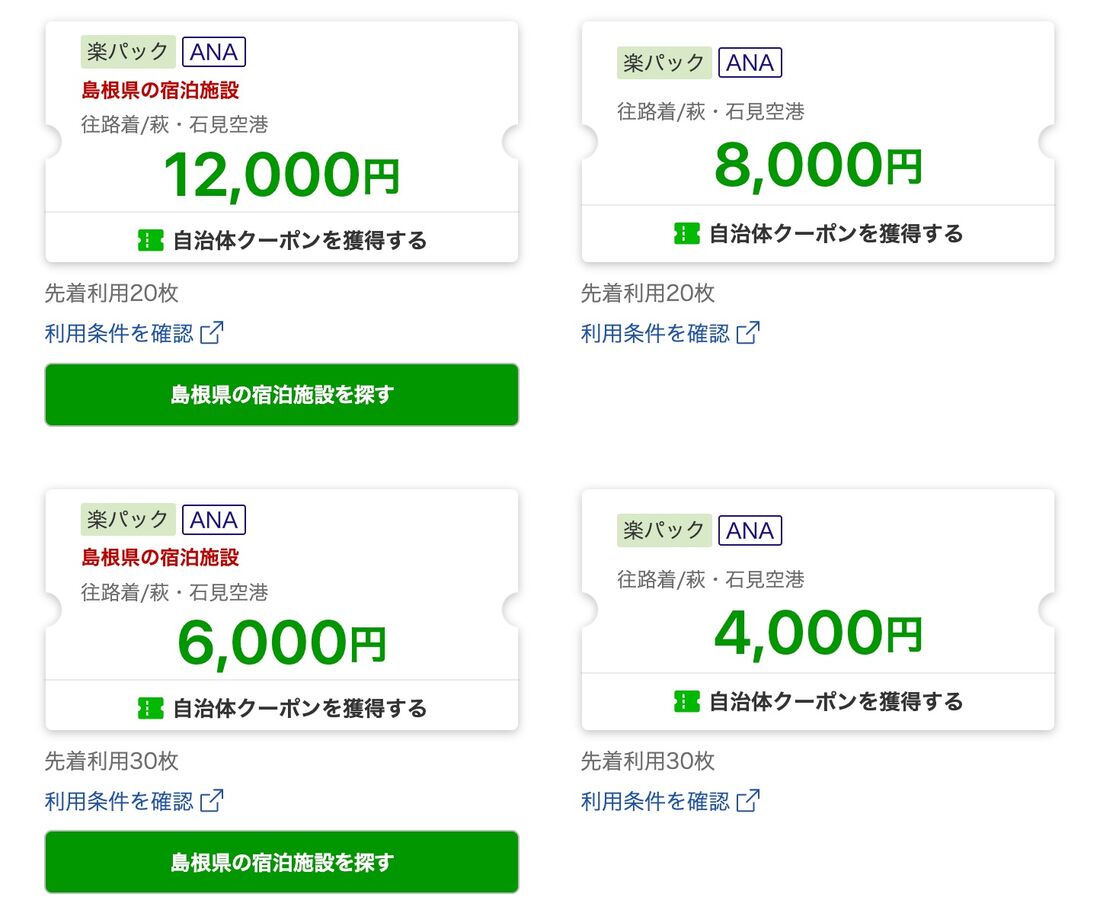Get the 4,000円 自治体クーポン
This screenshot has width=1100, height=910.
point(818,702)
